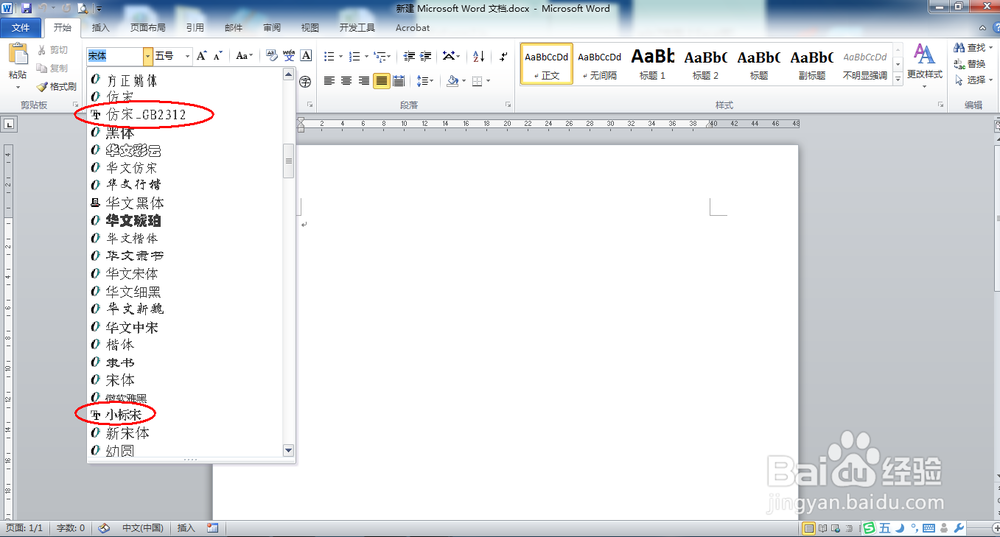Apply the 无间隔 no spacing style
The image size is (1000, 537).
(599, 63)
